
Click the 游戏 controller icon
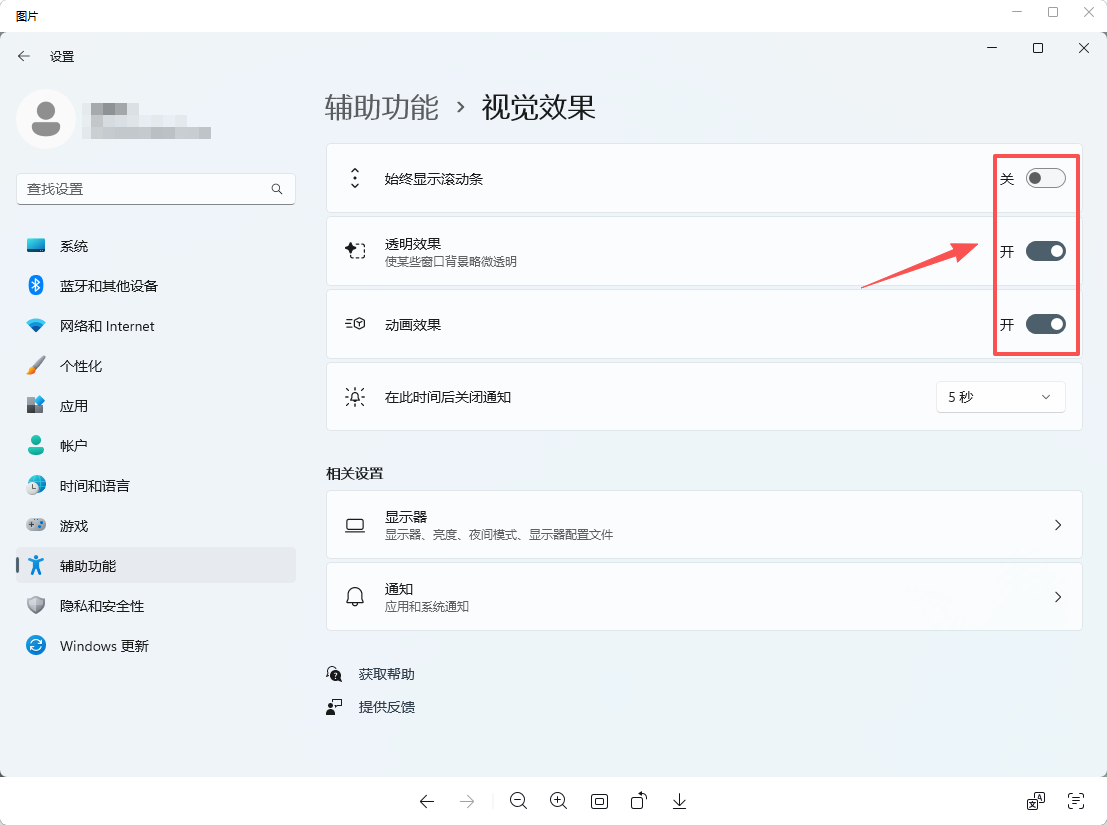coord(36,525)
